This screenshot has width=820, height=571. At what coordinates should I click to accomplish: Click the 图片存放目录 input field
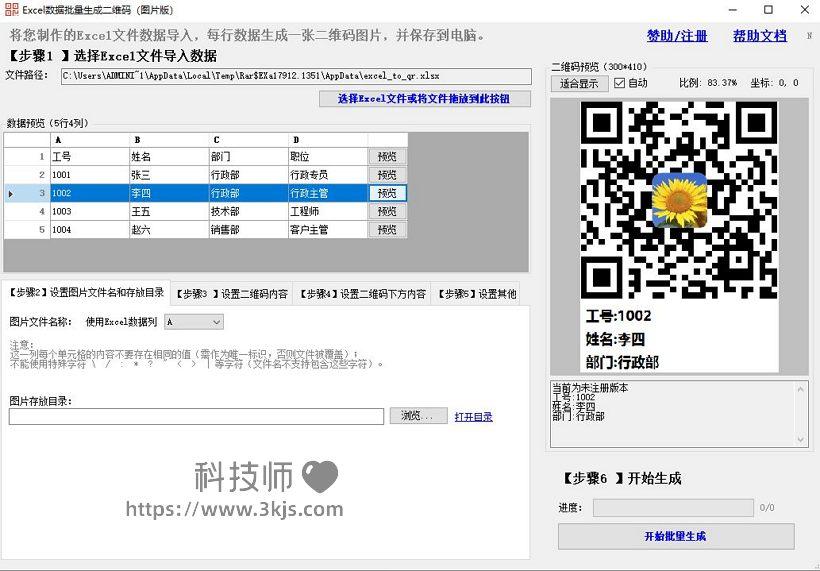point(196,416)
